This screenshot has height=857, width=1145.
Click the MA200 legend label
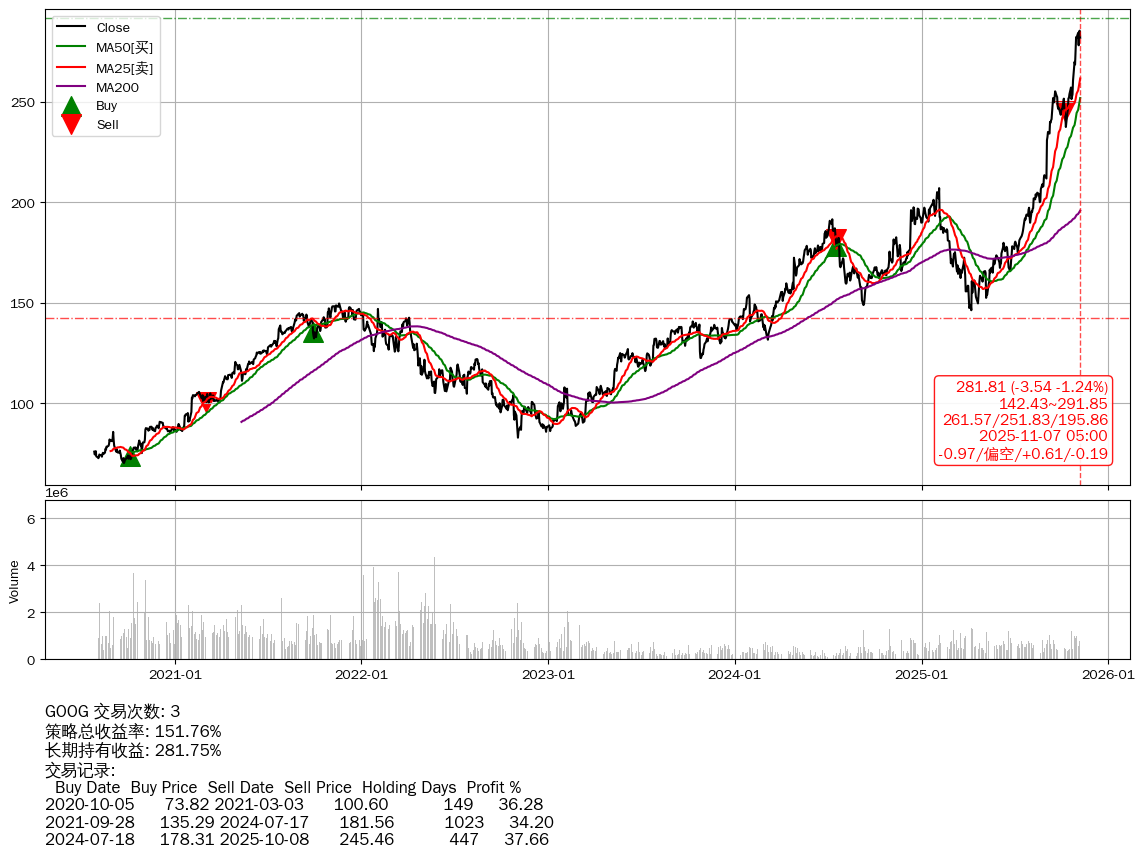(117, 87)
